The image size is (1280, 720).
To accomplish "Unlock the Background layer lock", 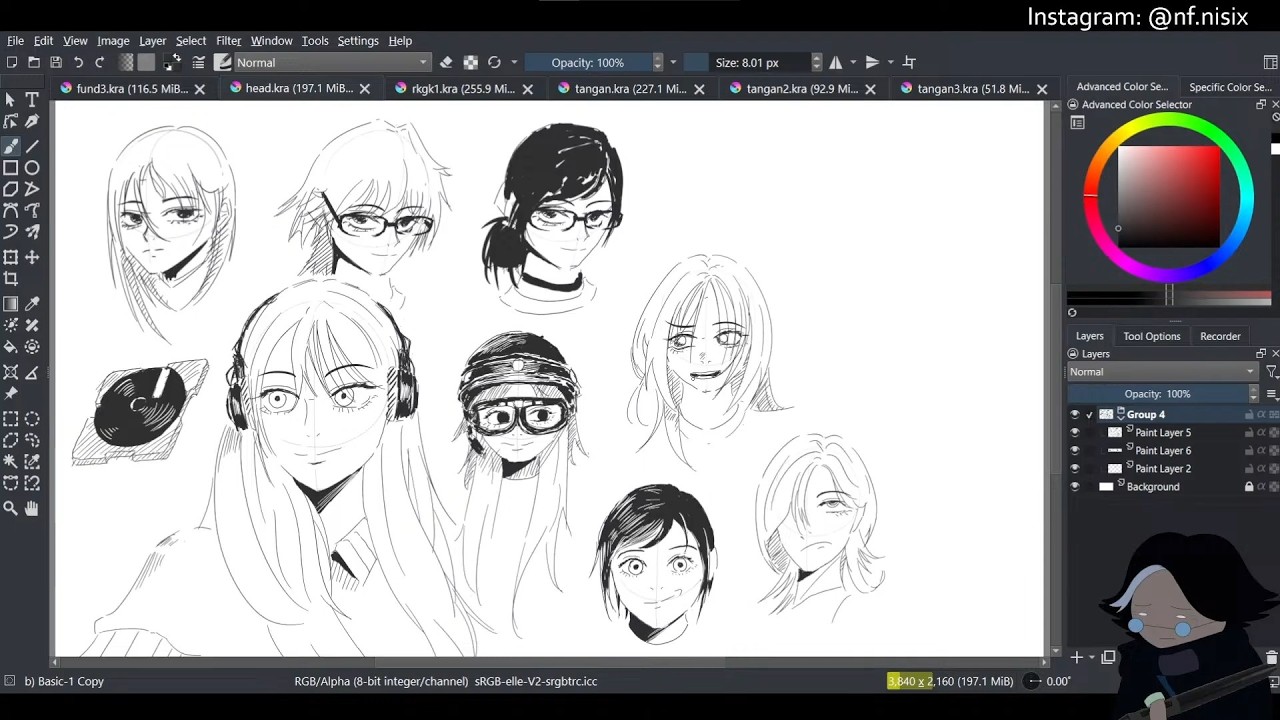I will click(1248, 487).
